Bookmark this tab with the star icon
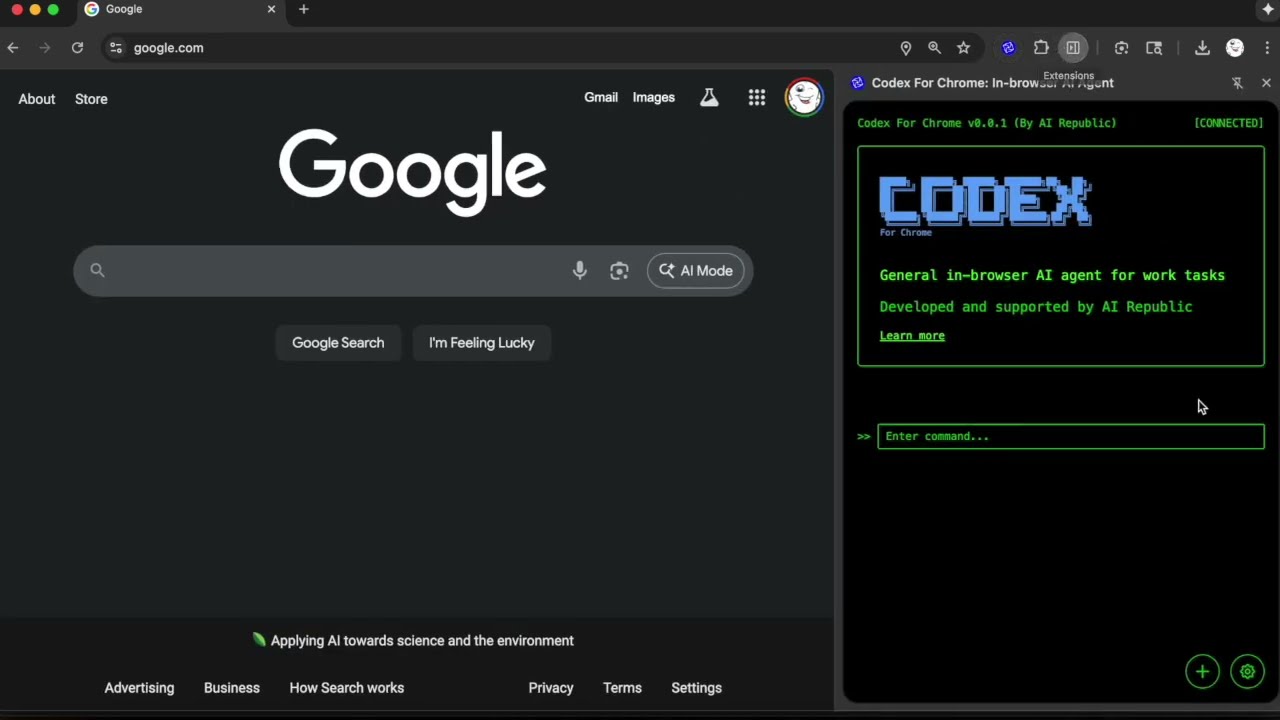Screen dimensions: 1280x720 [x=963, y=48]
